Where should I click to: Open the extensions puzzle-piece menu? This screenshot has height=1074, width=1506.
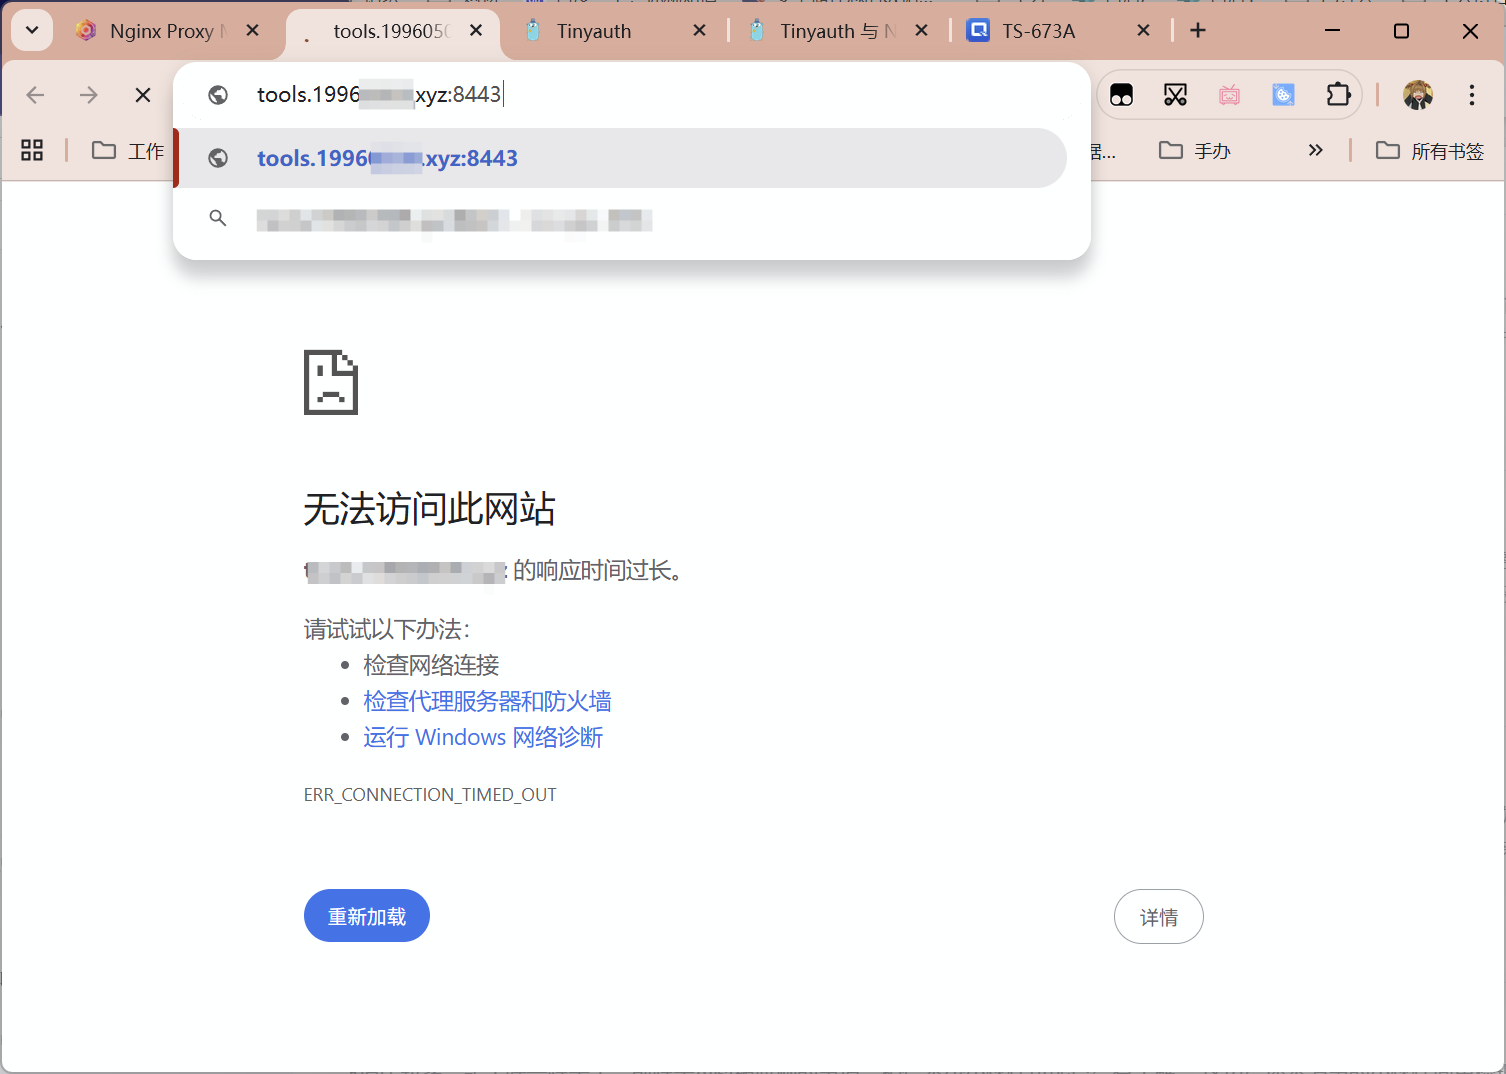click(x=1338, y=94)
